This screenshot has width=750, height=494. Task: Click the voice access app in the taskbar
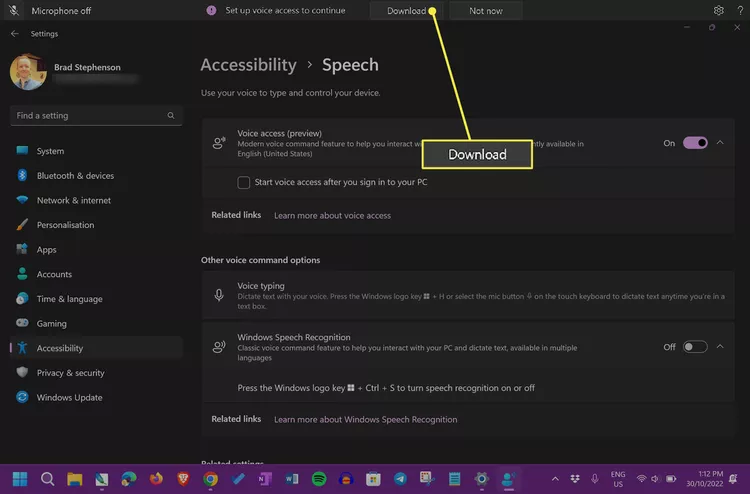click(x=508, y=478)
